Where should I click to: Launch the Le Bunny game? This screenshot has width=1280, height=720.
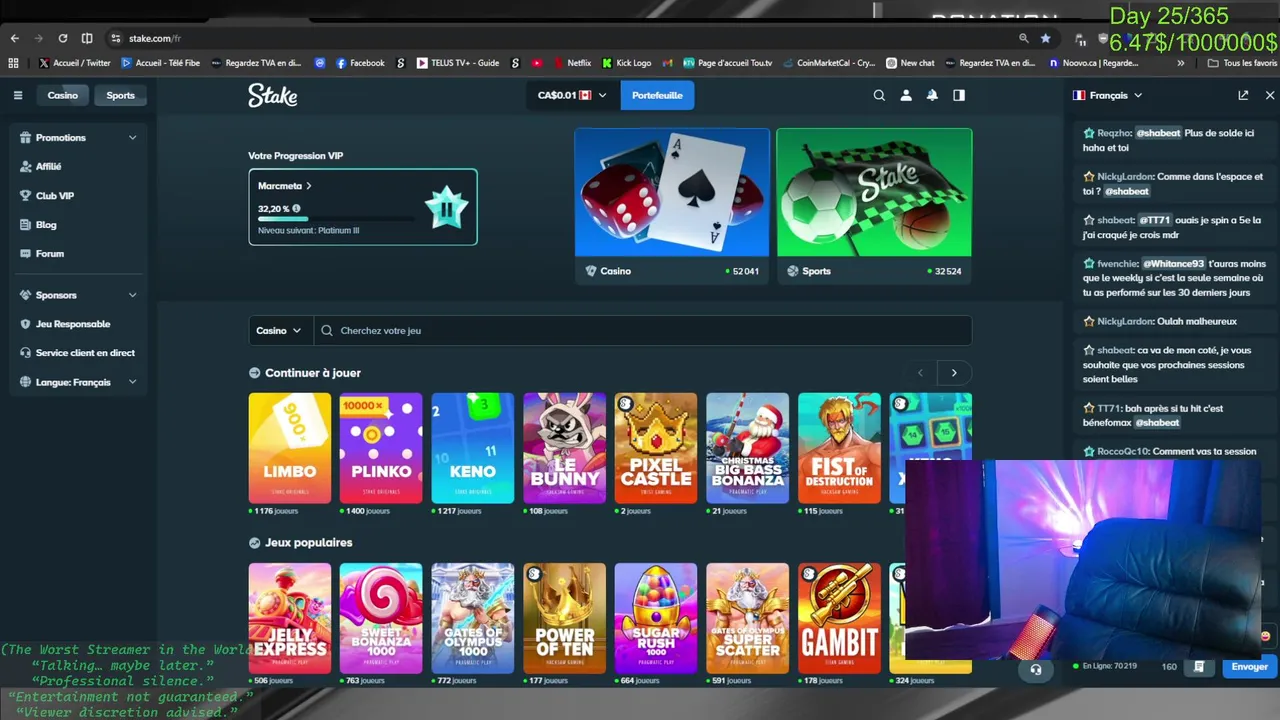pyautogui.click(x=565, y=448)
